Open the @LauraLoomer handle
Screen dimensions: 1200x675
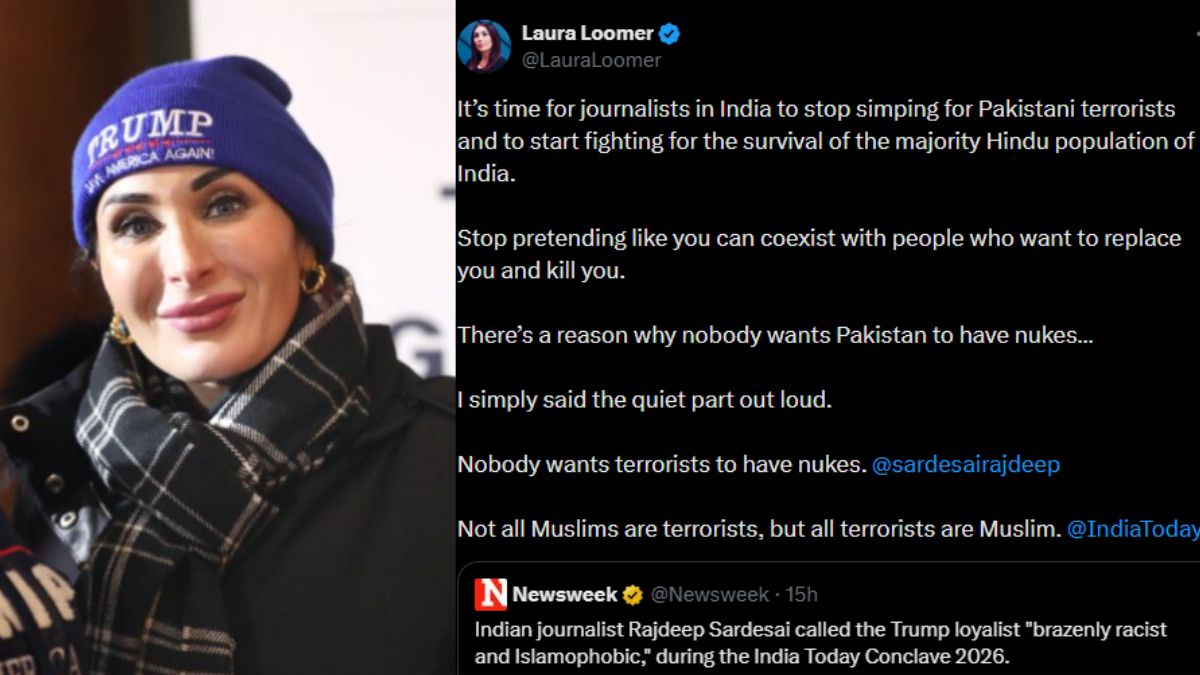[591, 60]
